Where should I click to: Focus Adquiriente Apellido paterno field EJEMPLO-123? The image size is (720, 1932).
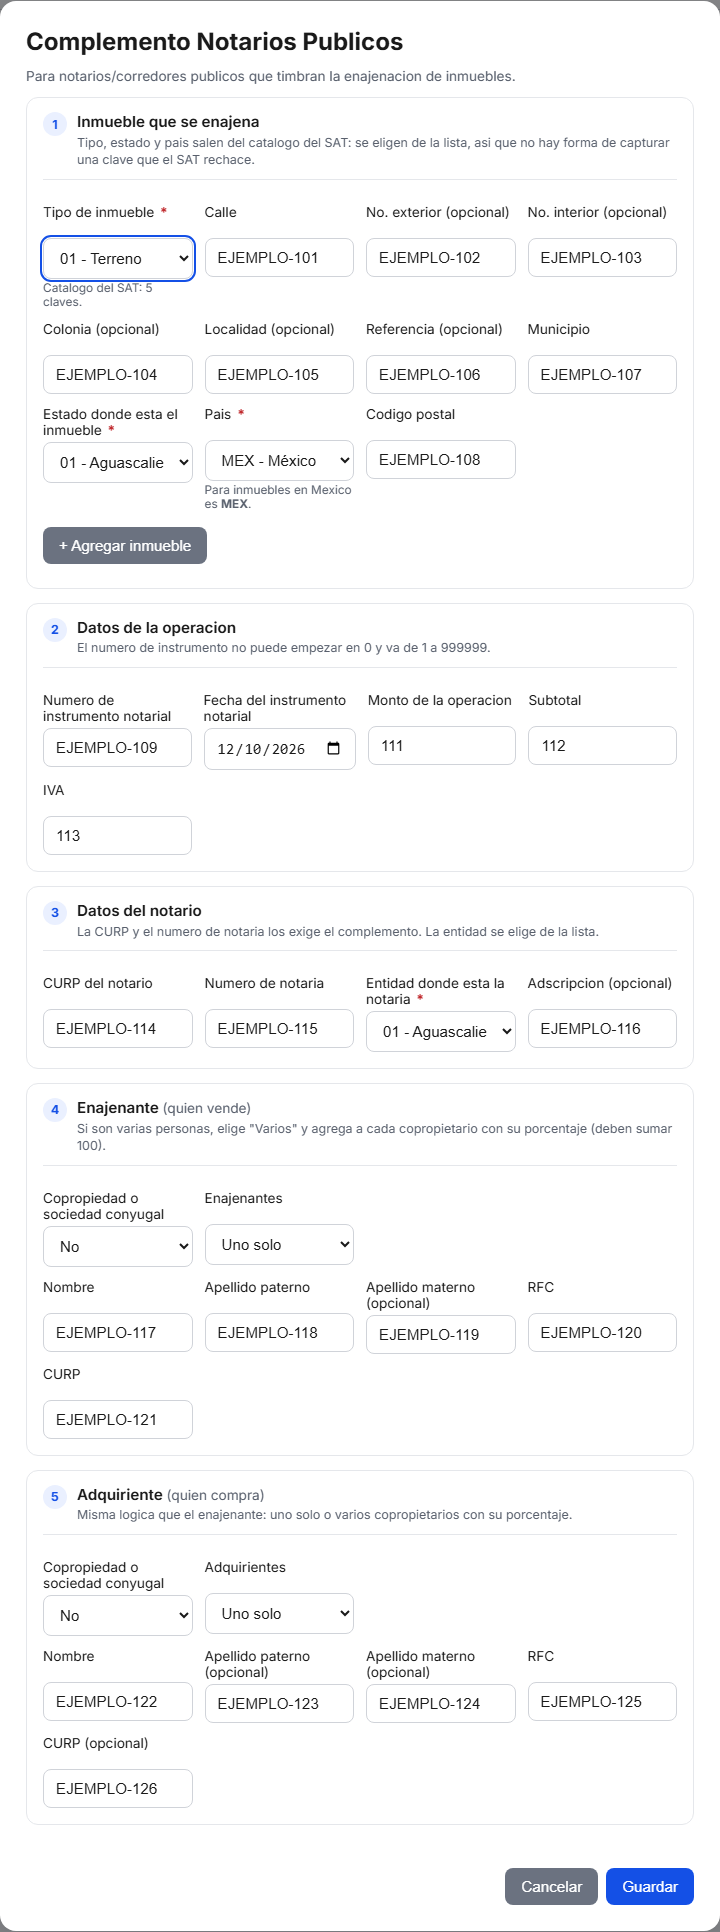coord(279,1703)
